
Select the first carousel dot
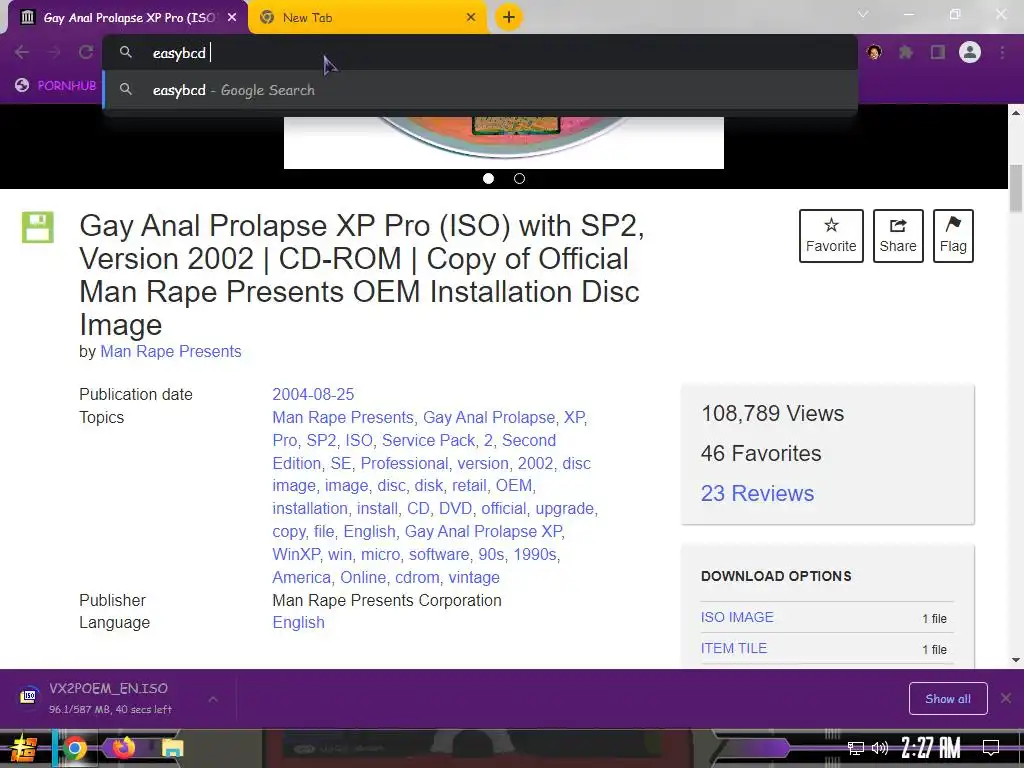tap(488, 178)
